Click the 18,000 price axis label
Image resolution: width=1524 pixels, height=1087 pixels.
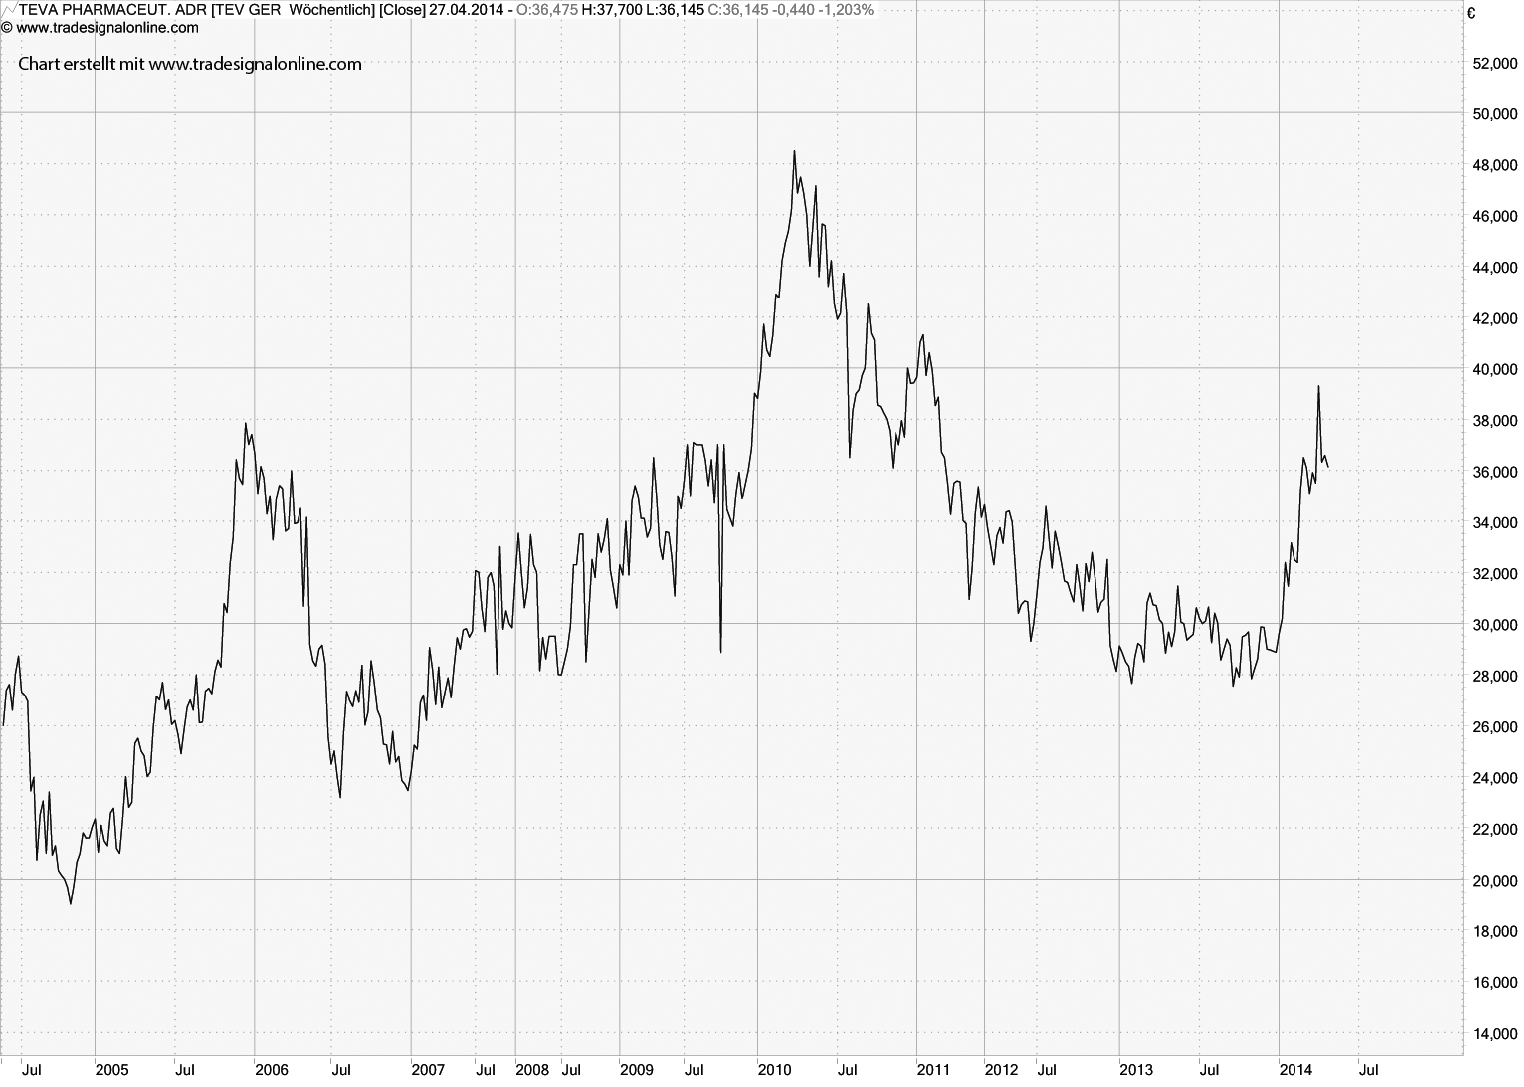tap(1495, 932)
